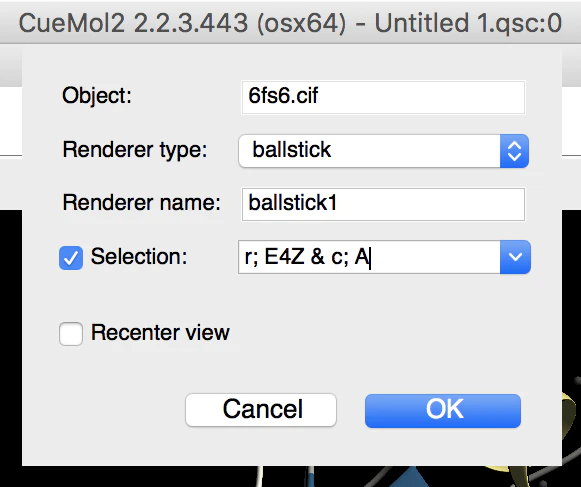The width and height of the screenshot is (581, 487).
Task: Expand the Selection history dropdown arrow
Action: coord(515,257)
